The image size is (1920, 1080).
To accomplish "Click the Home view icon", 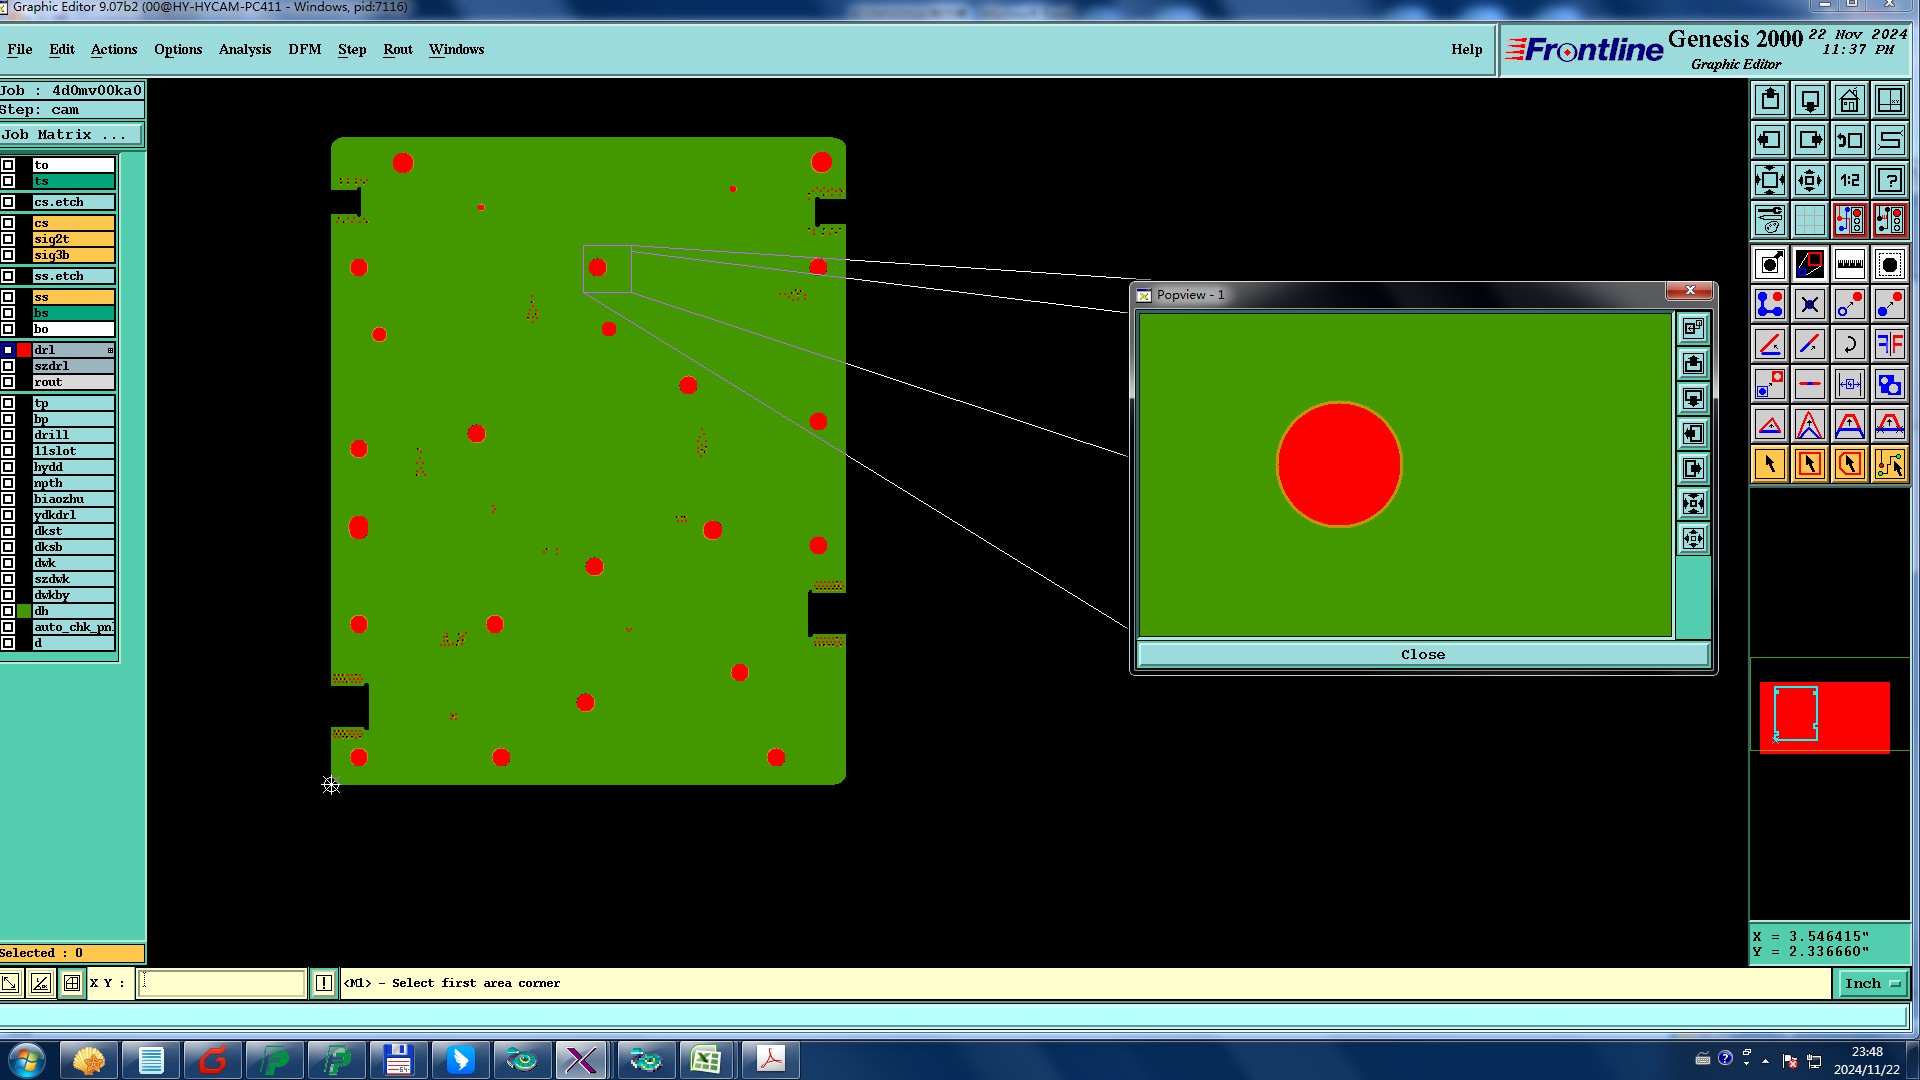I will pyautogui.click(x=1849, y=101).
